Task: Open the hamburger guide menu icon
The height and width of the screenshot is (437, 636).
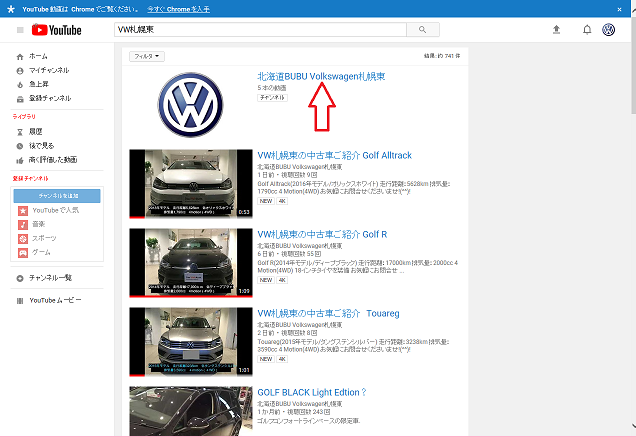Action: [x=20, y=30]
